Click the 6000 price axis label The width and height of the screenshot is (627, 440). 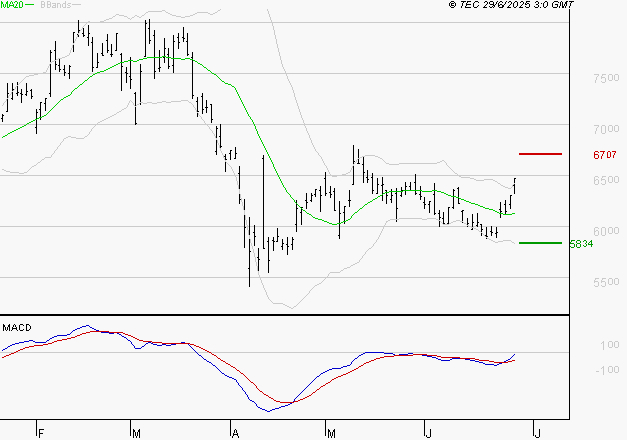coord(606,231)
